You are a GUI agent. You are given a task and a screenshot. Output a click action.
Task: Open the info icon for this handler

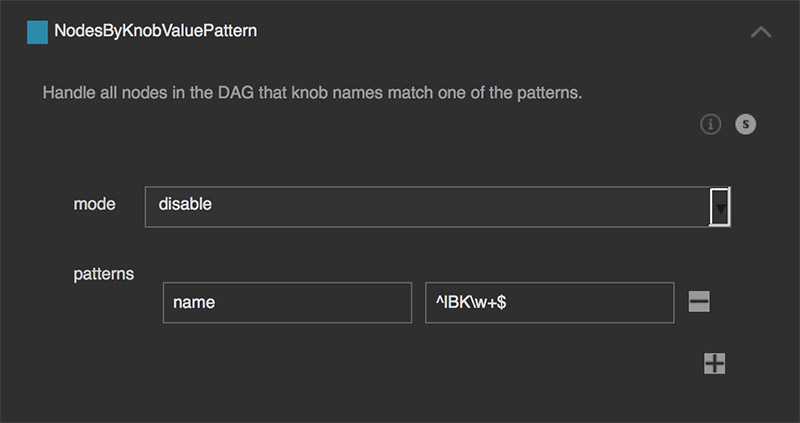coord(711,125)
